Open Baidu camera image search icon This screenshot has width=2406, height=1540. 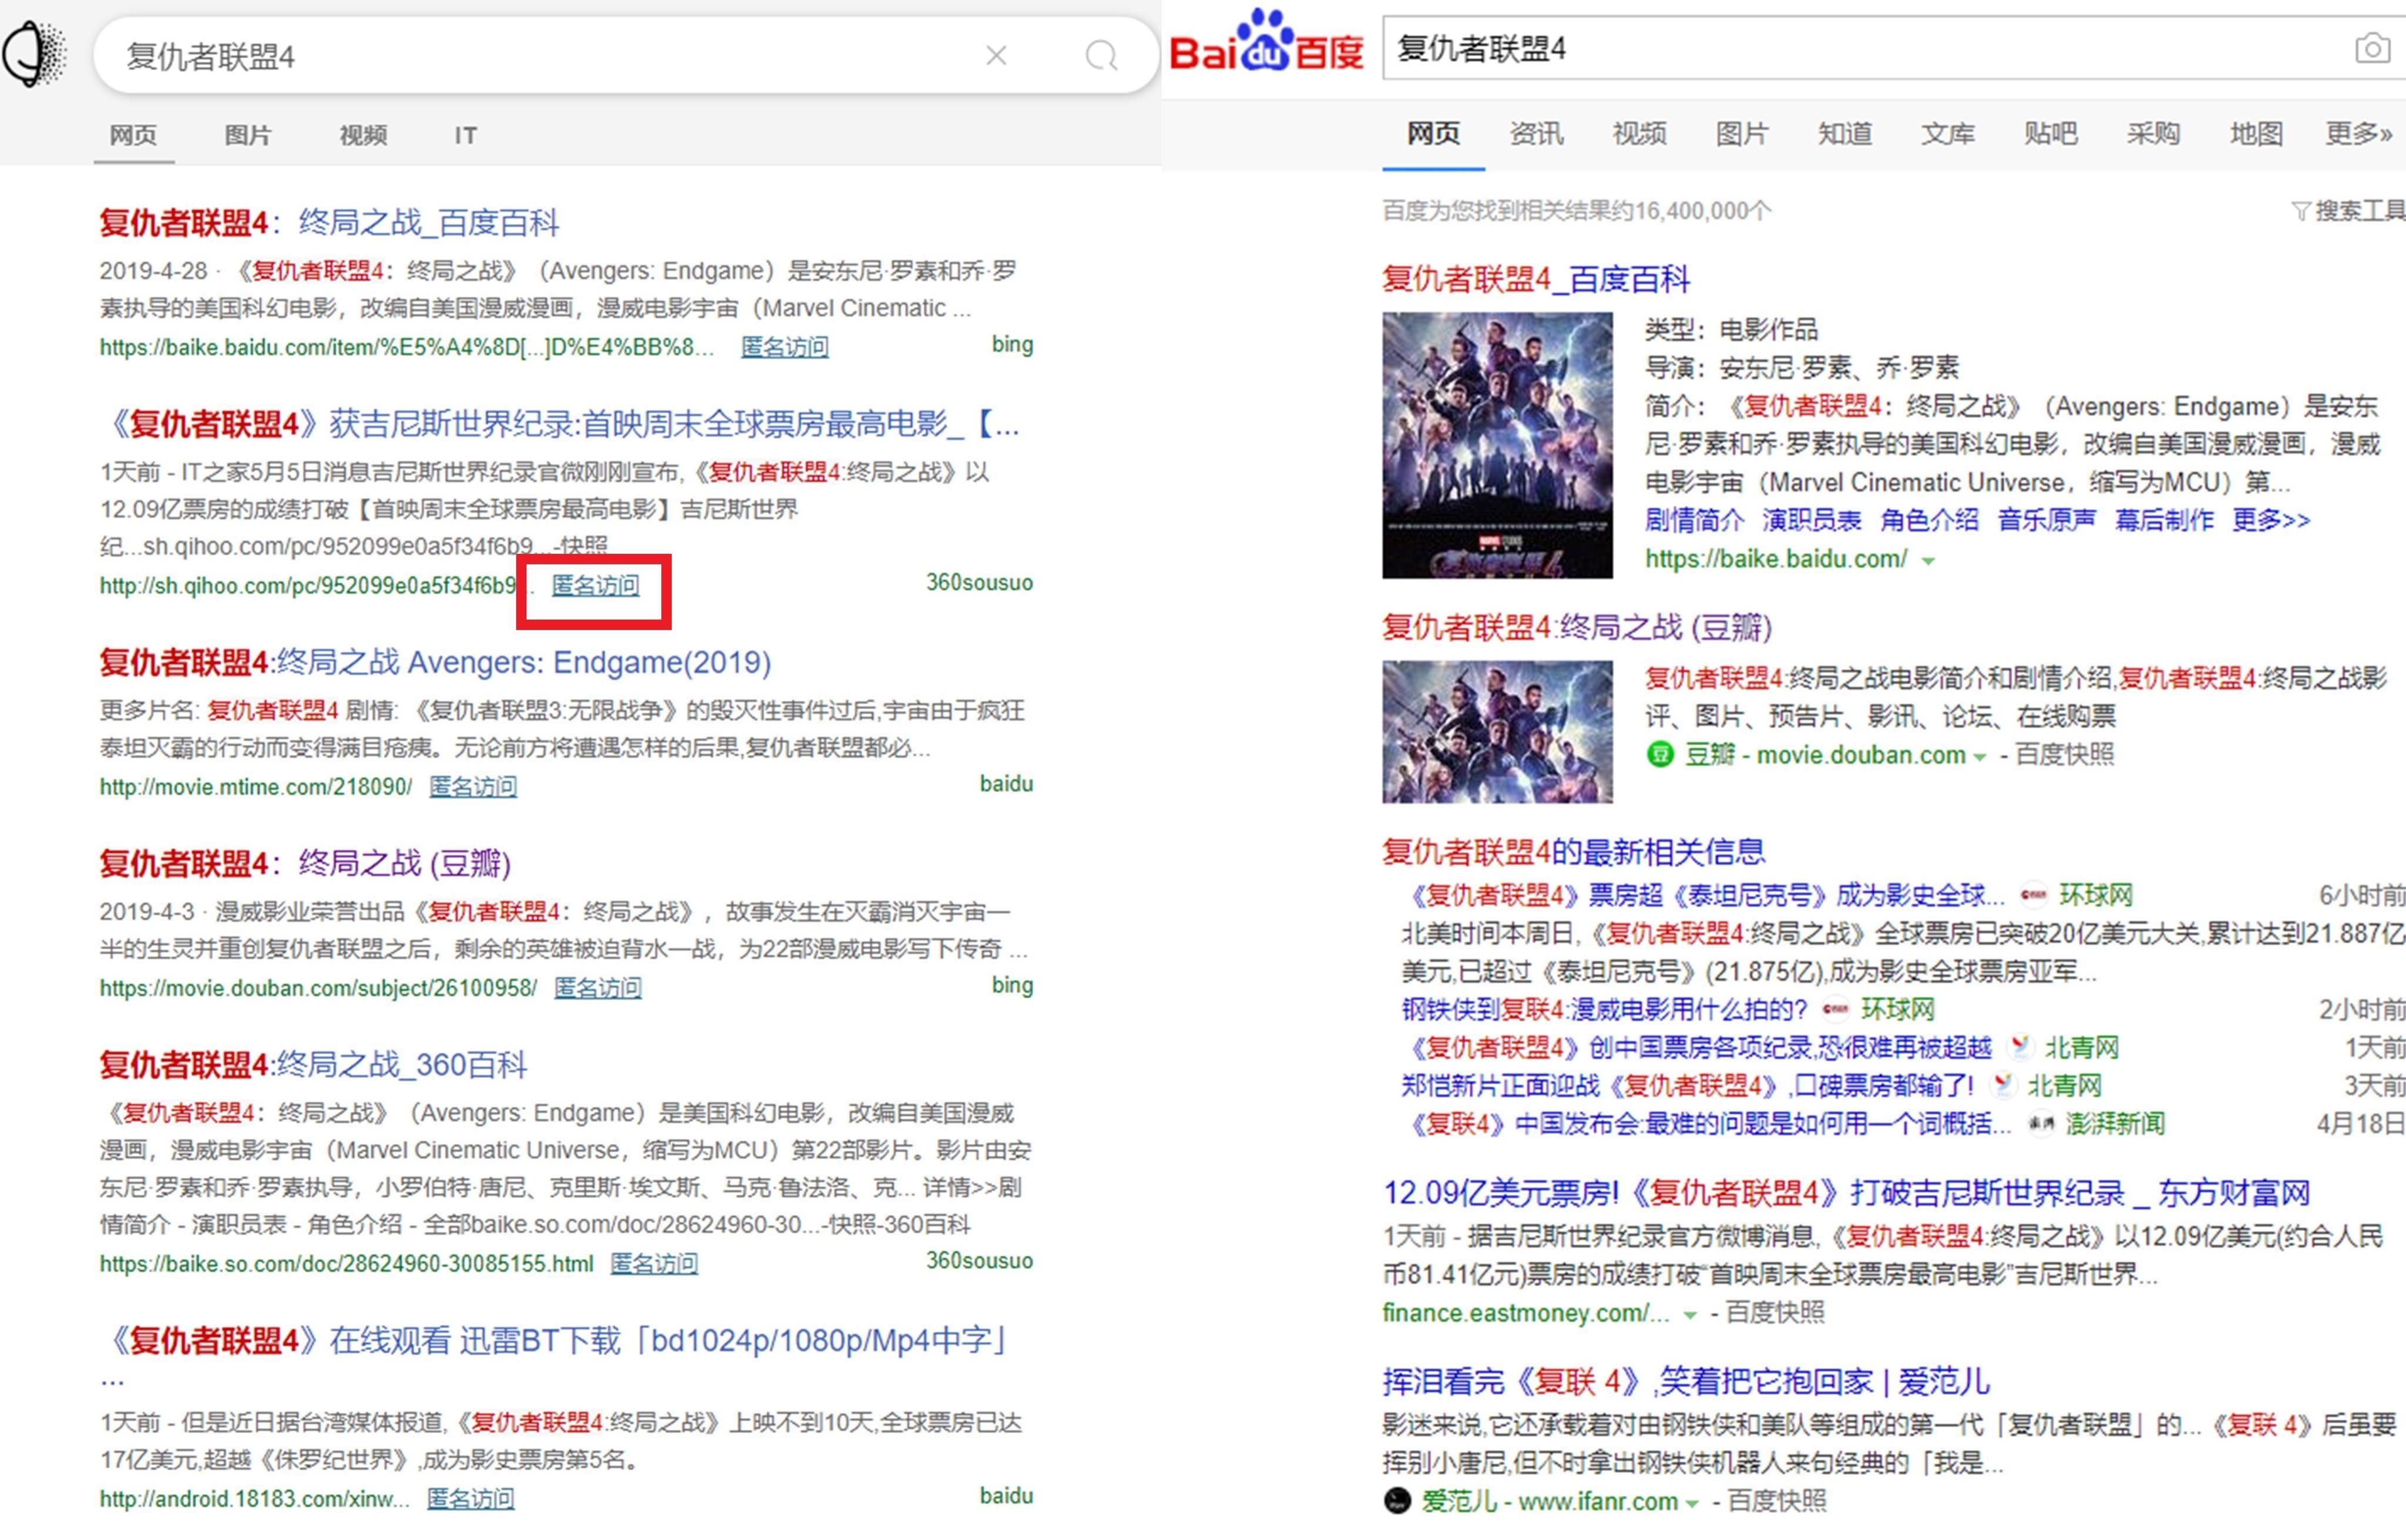pyautogui.click(x=2373, y=47)
